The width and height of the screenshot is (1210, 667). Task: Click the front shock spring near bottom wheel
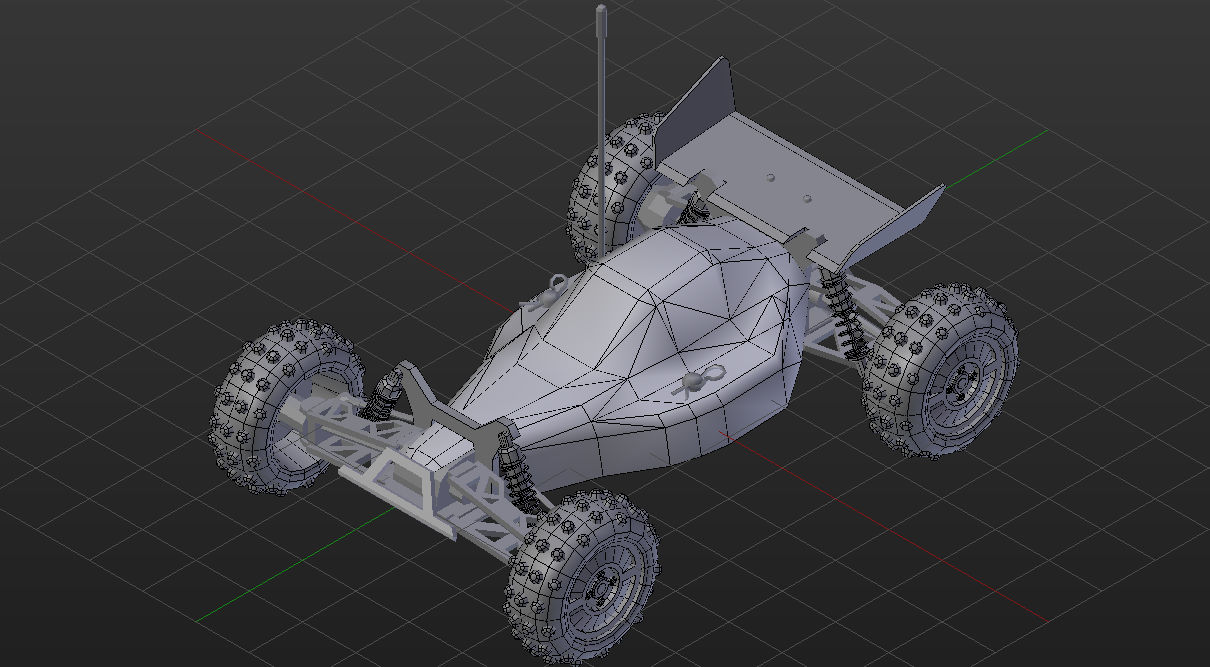pyautogui.click(x=515, y=470)
